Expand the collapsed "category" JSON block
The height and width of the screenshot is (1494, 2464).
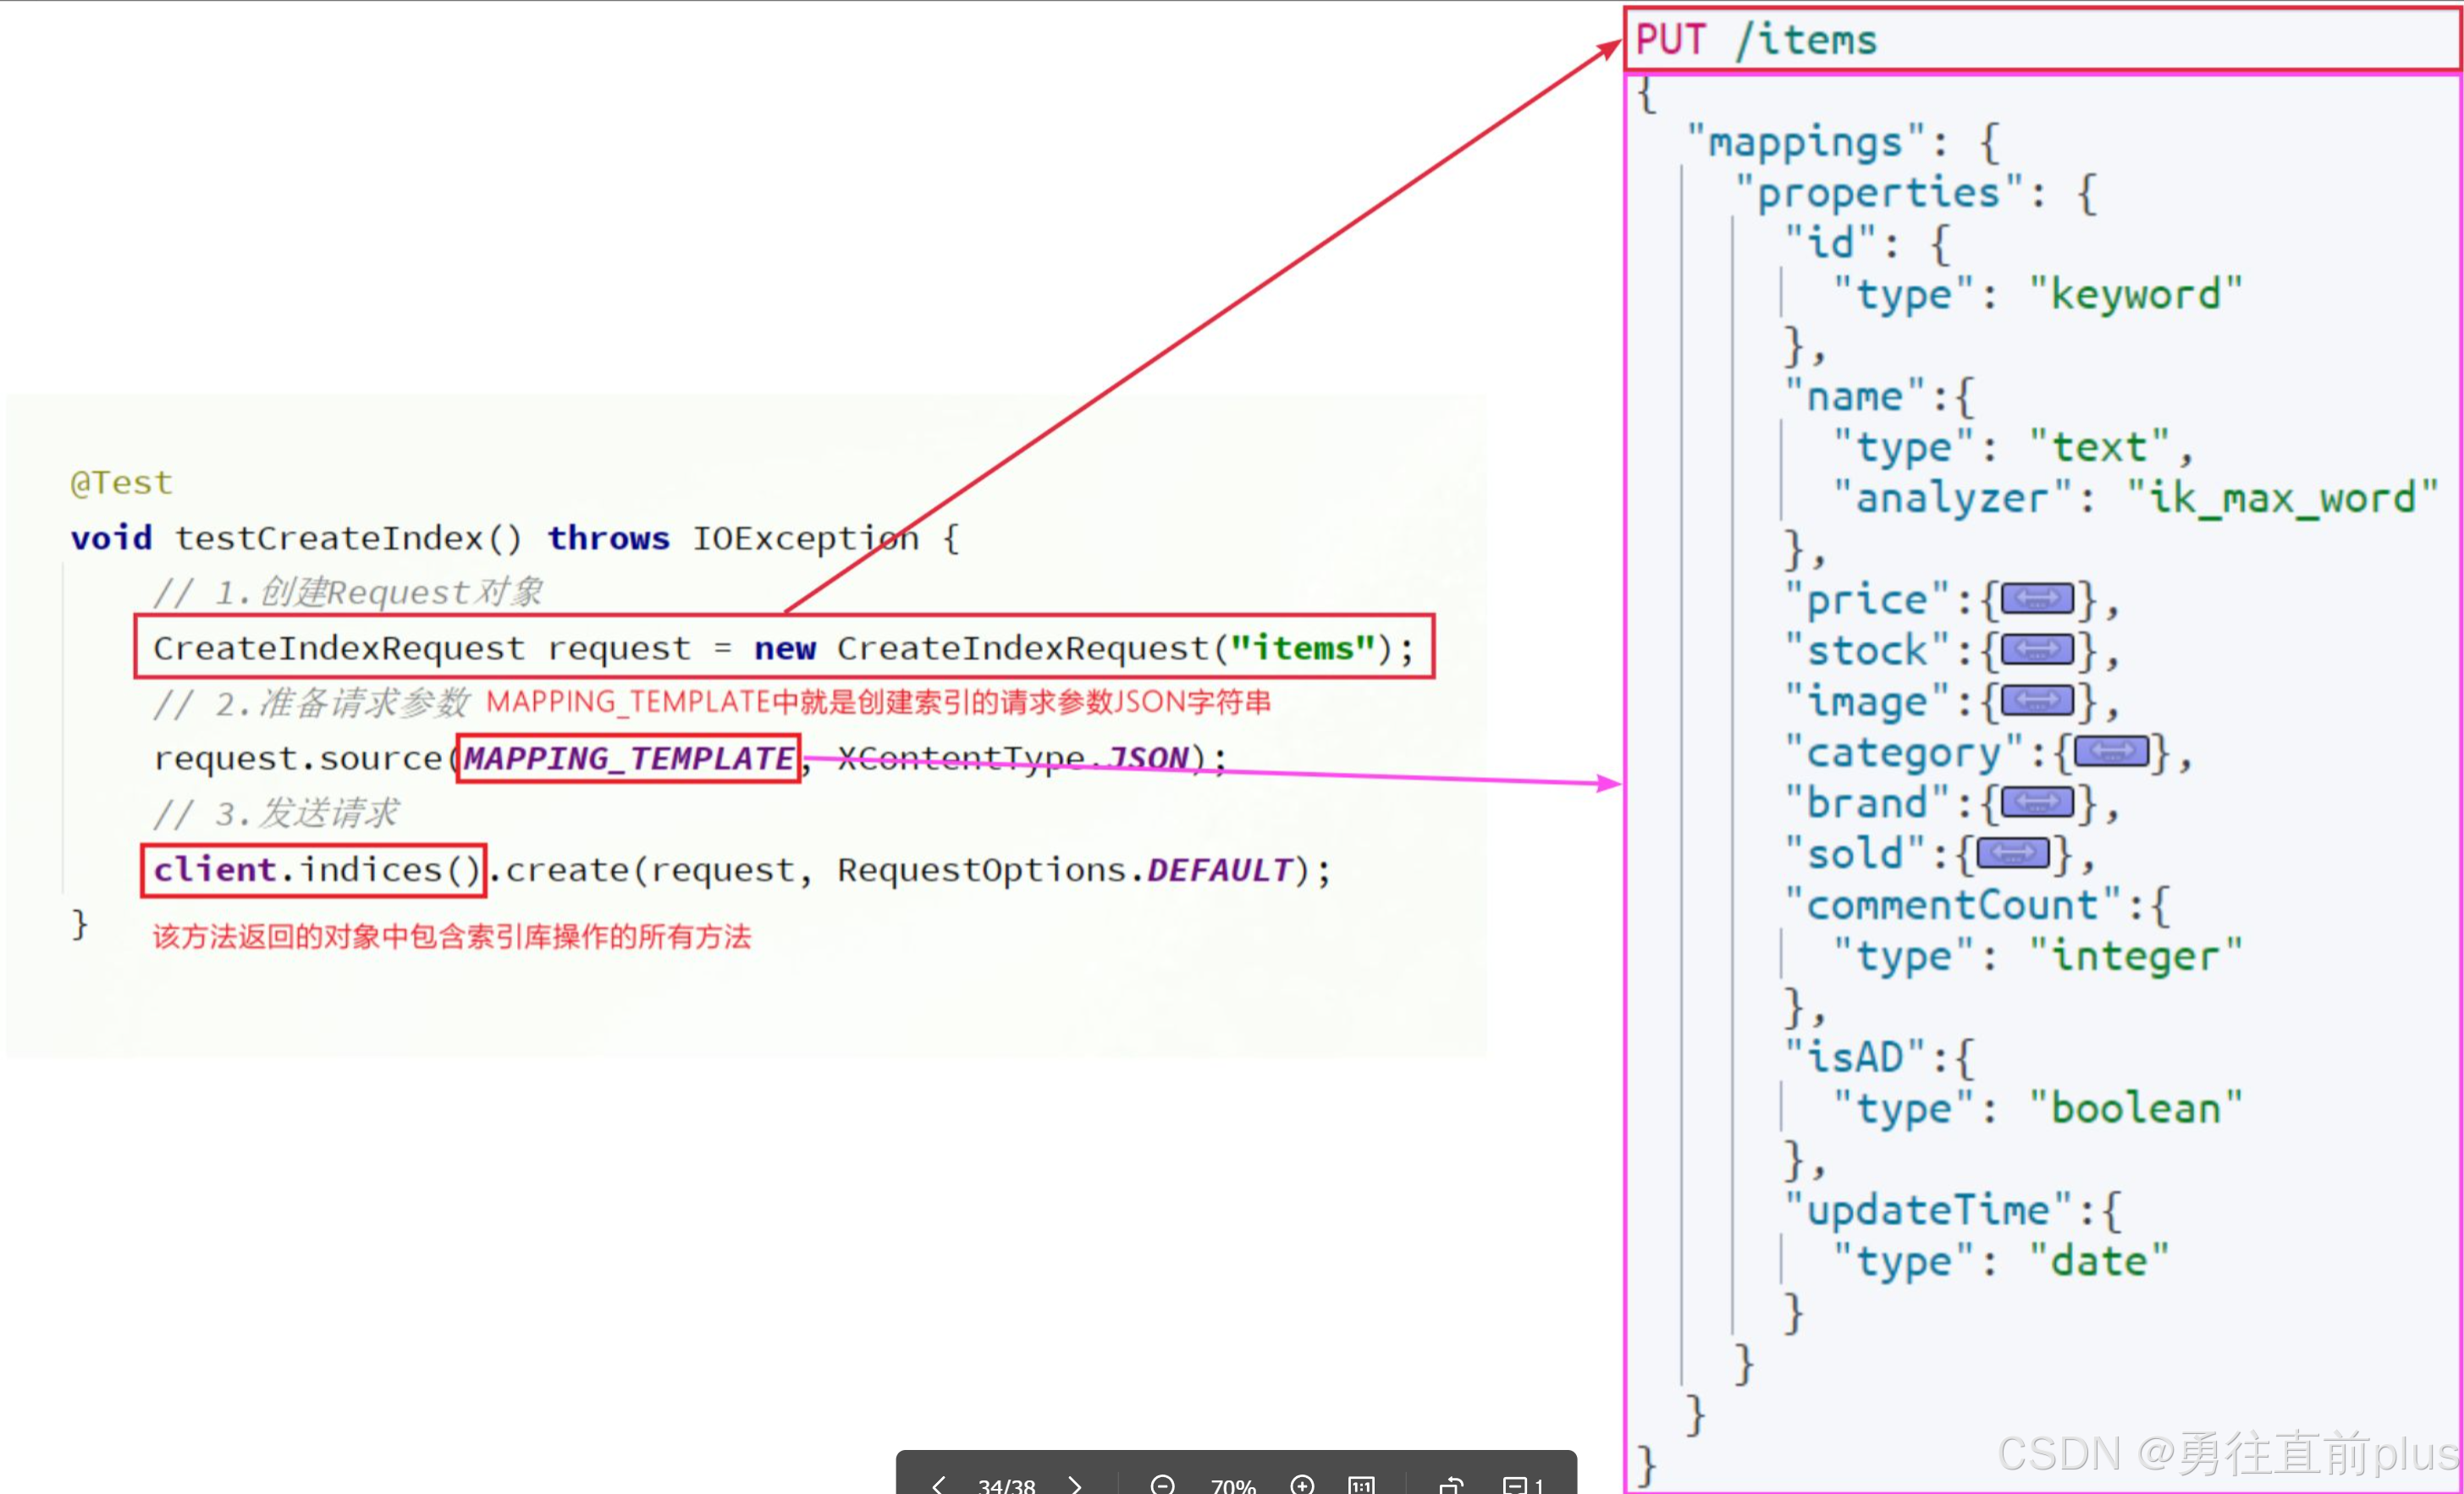[2111, 752]
